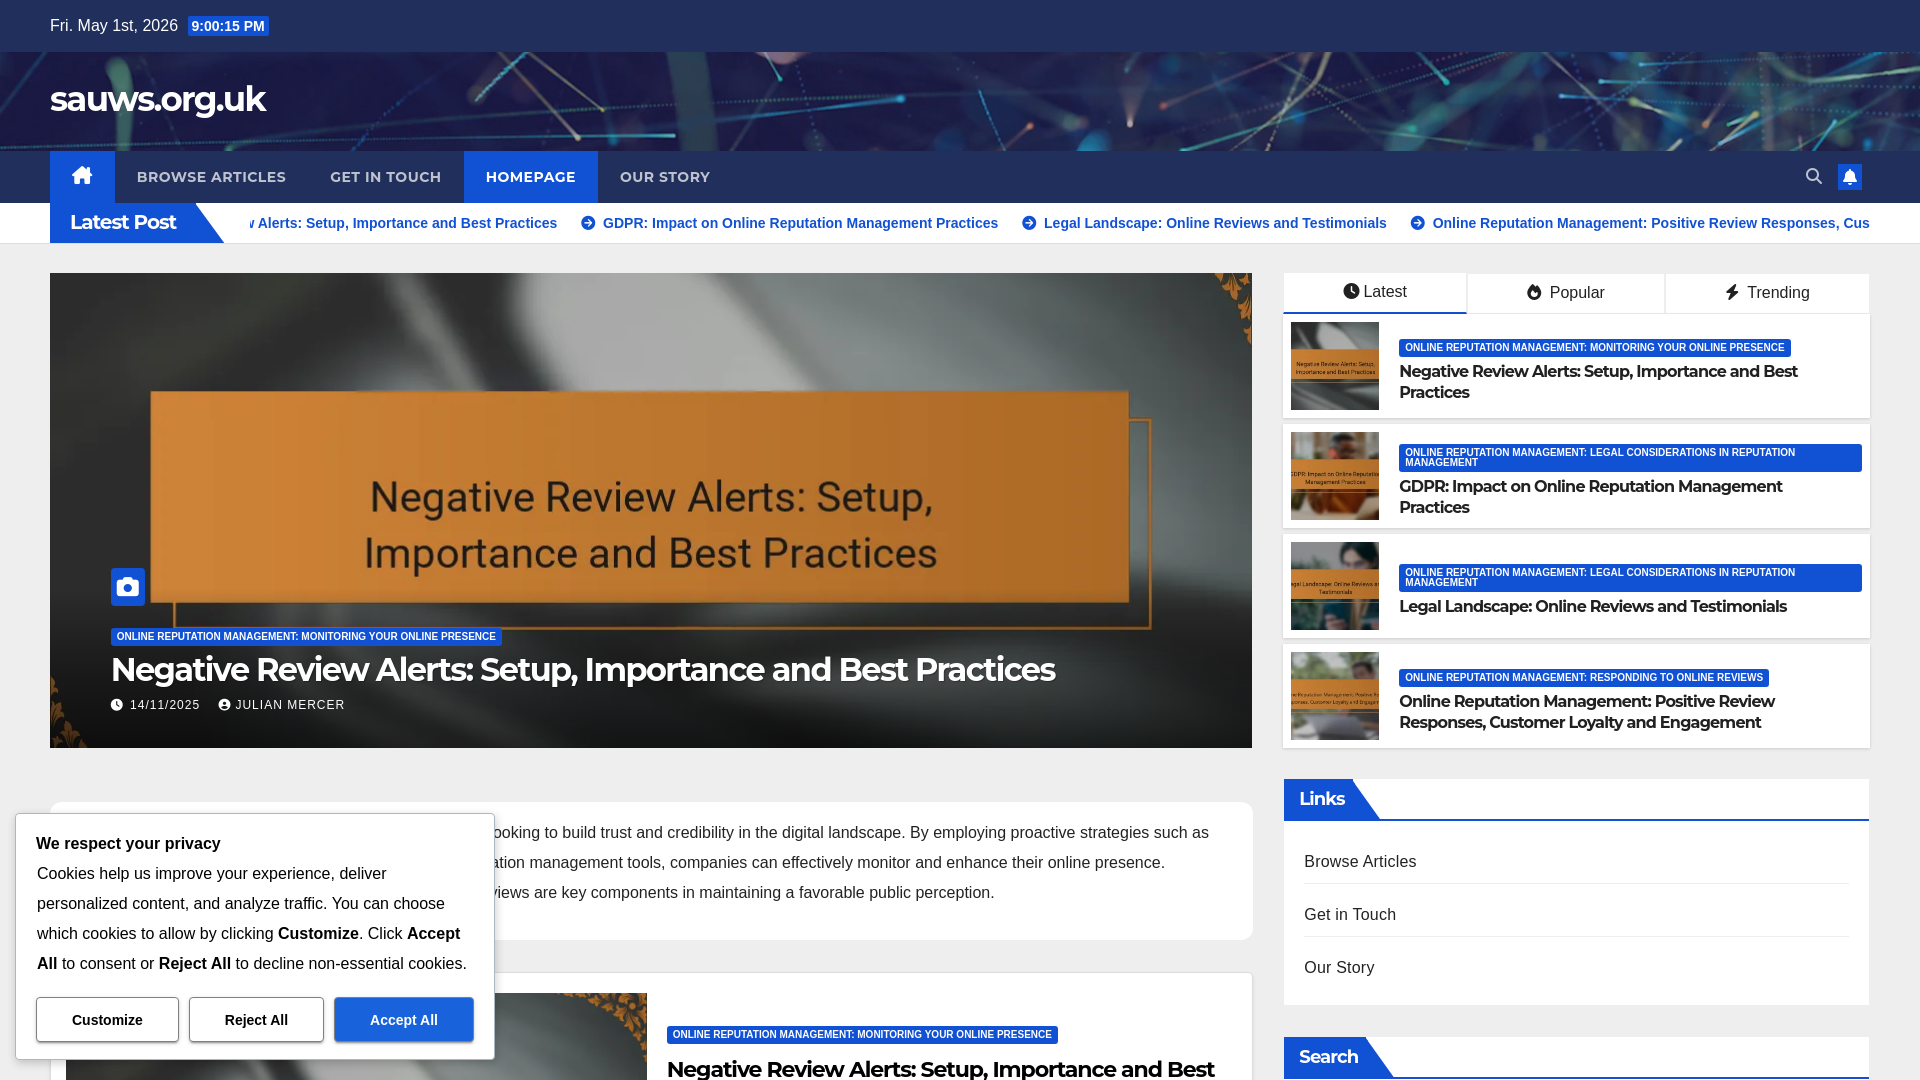Click Get in Touch in the Links widget
This screenshot has width=1920, height=1080.
[x=1350, y=915]
